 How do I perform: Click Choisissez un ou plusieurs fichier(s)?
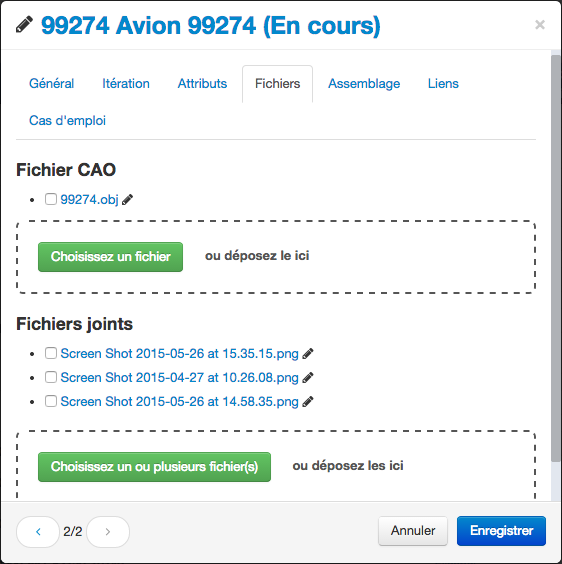click(154, 467)
